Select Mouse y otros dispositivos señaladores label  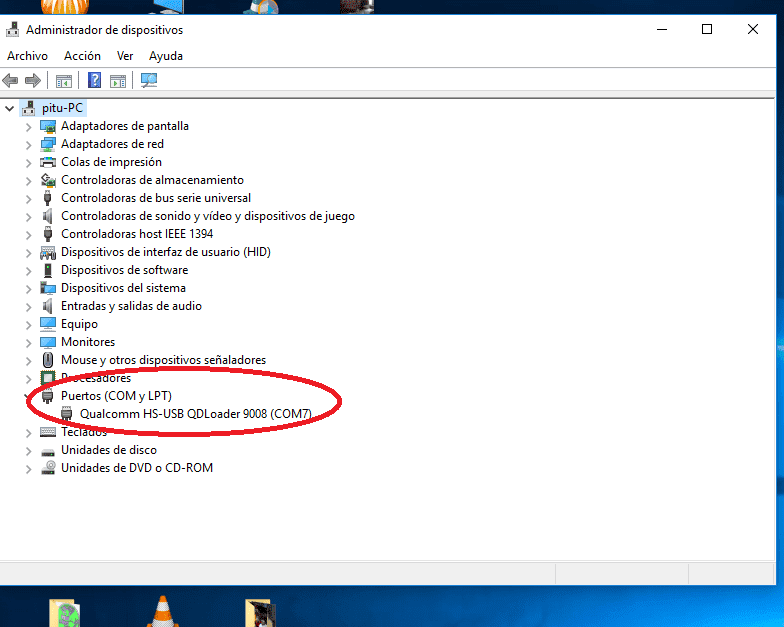point(163,360)
